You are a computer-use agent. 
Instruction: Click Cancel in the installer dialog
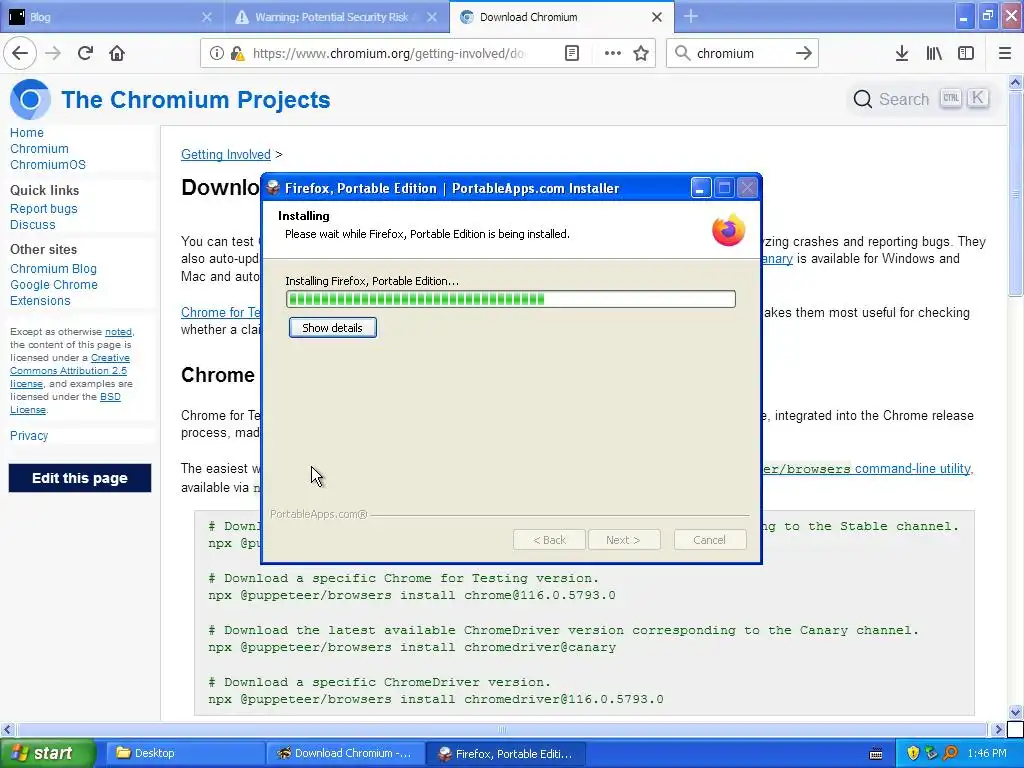(x=709, y=540)
